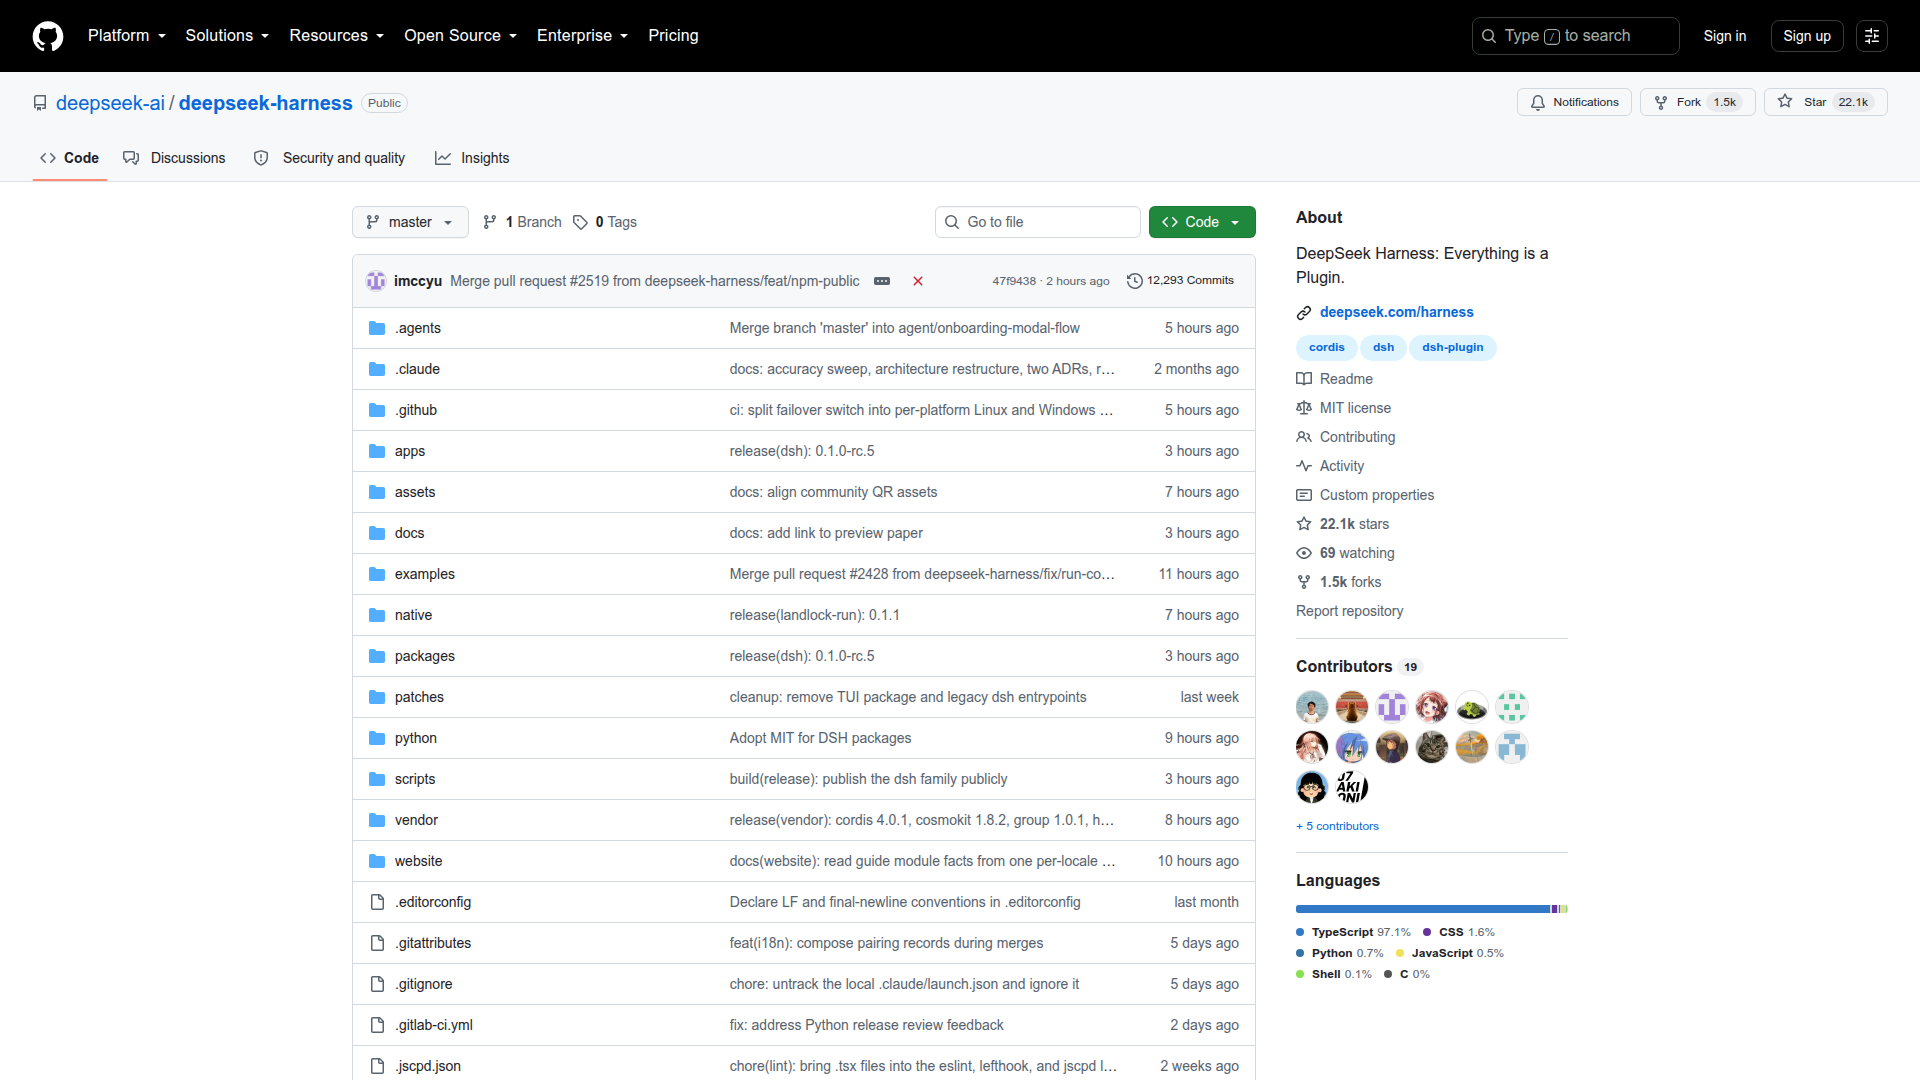This screenshot has width=1920, height=1080.
Task: Click the .github folder icon
Action: 377,410
